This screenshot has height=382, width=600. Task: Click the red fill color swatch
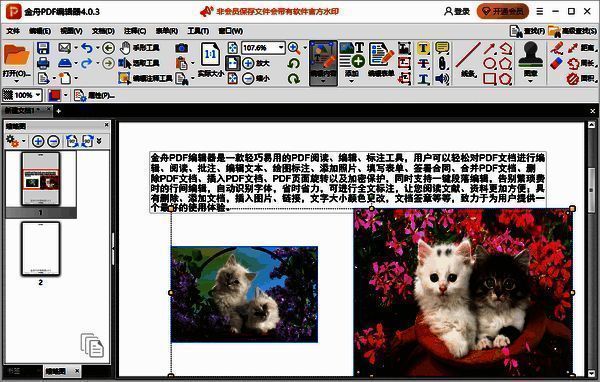(54, 95)
